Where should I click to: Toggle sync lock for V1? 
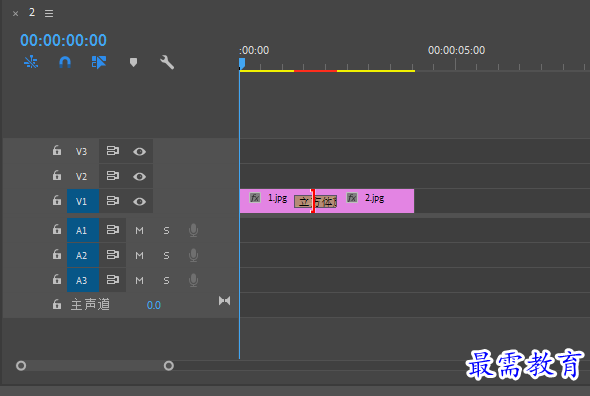pos(113,201)
